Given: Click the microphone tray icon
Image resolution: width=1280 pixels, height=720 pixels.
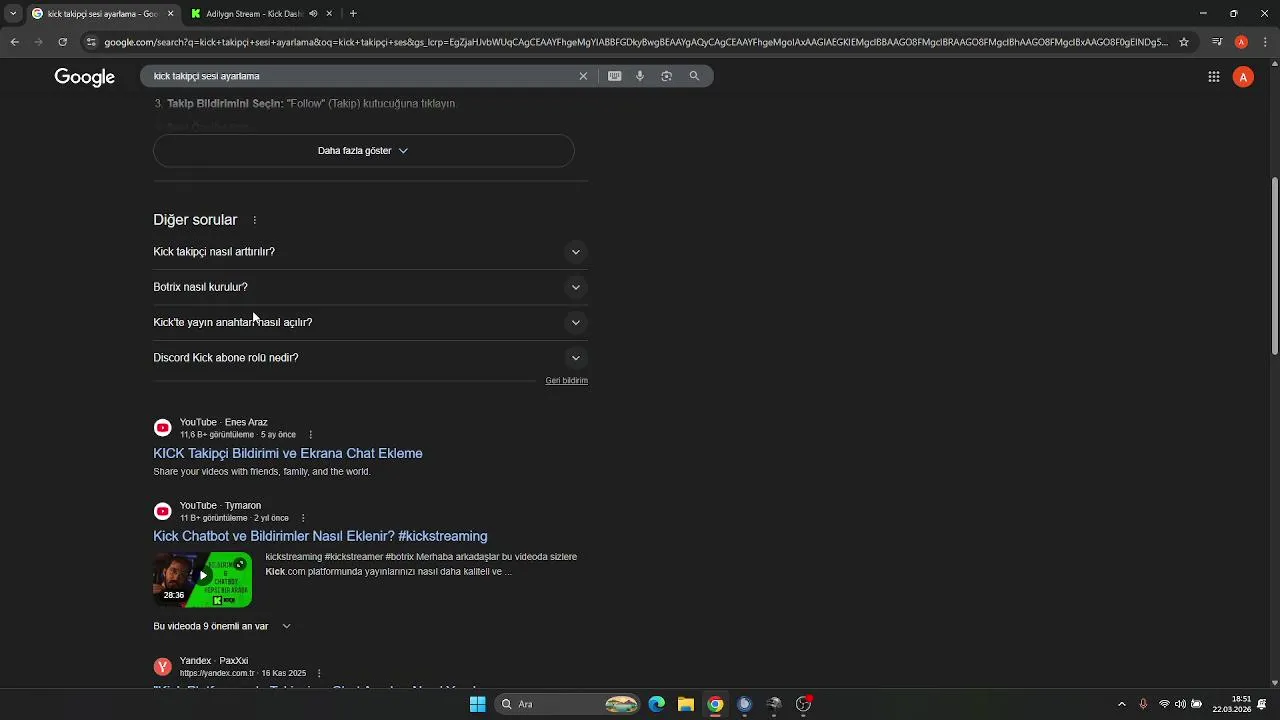Looking at the screenshot, I should coord(1143,704).
